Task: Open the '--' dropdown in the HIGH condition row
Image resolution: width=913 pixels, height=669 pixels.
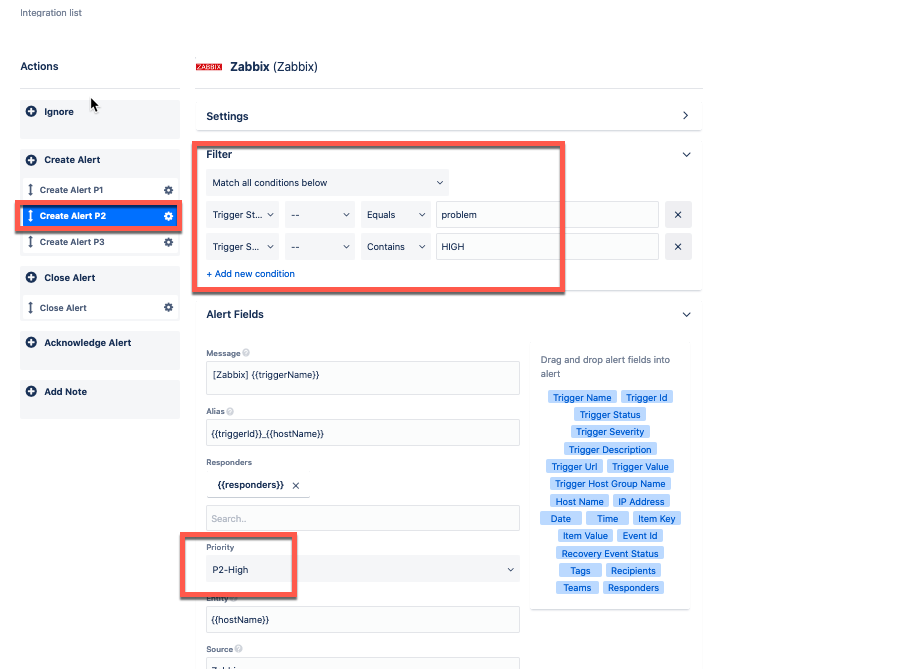Action: pyautogui.click(x=320, y=247)
